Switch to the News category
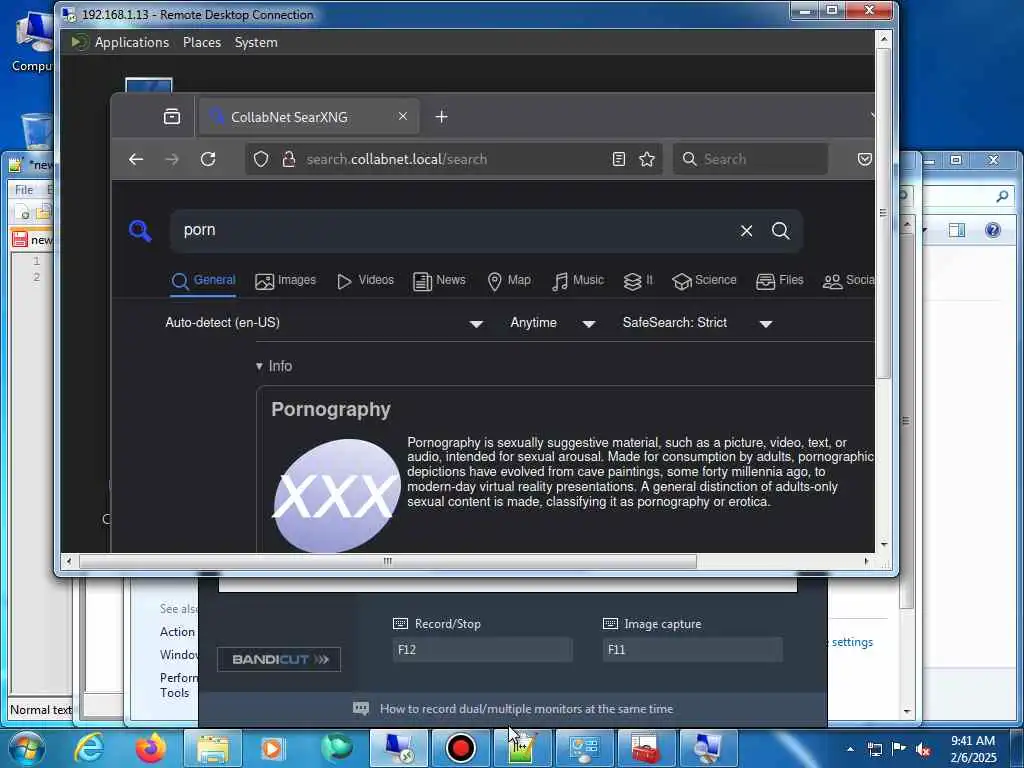The height and width of the screenshot is (768, 1024). click(440, 281)
